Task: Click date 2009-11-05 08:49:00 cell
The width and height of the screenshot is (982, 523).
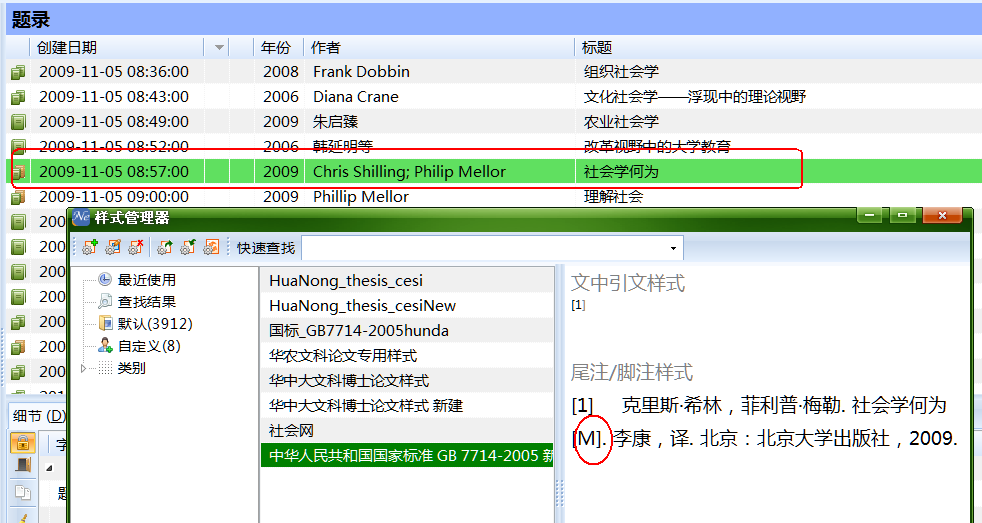Action: (x=114, y=122)
